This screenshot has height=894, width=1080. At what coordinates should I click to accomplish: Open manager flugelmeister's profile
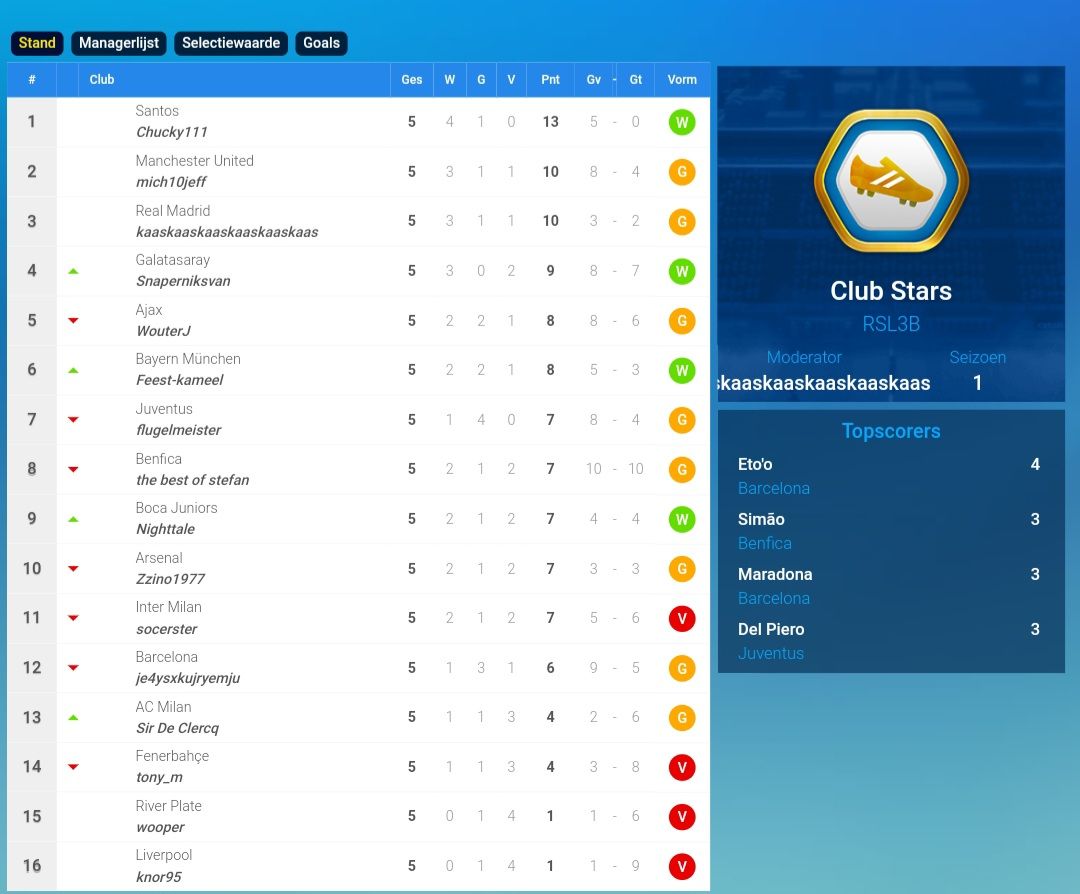178,430
